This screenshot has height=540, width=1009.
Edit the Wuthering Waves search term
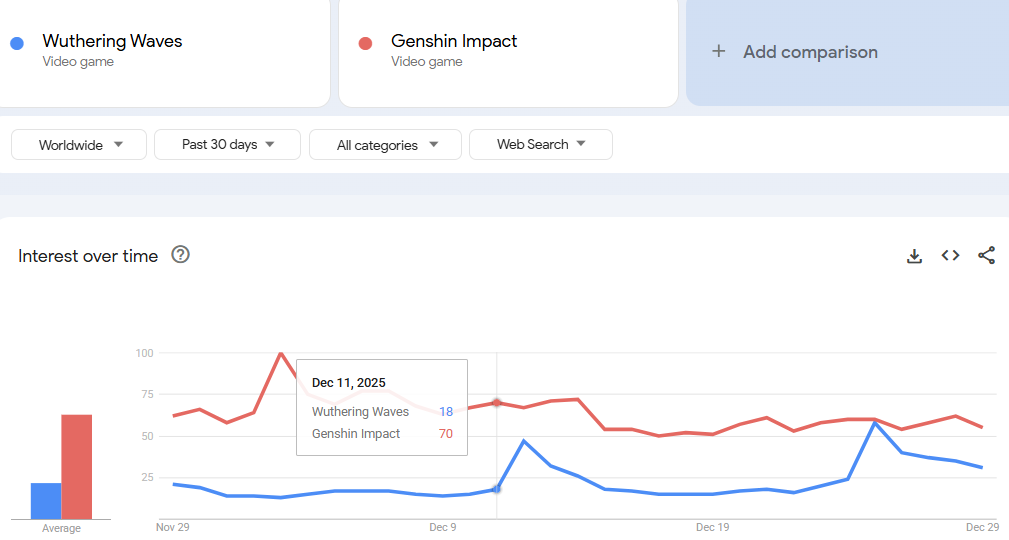tap(112, 42)
